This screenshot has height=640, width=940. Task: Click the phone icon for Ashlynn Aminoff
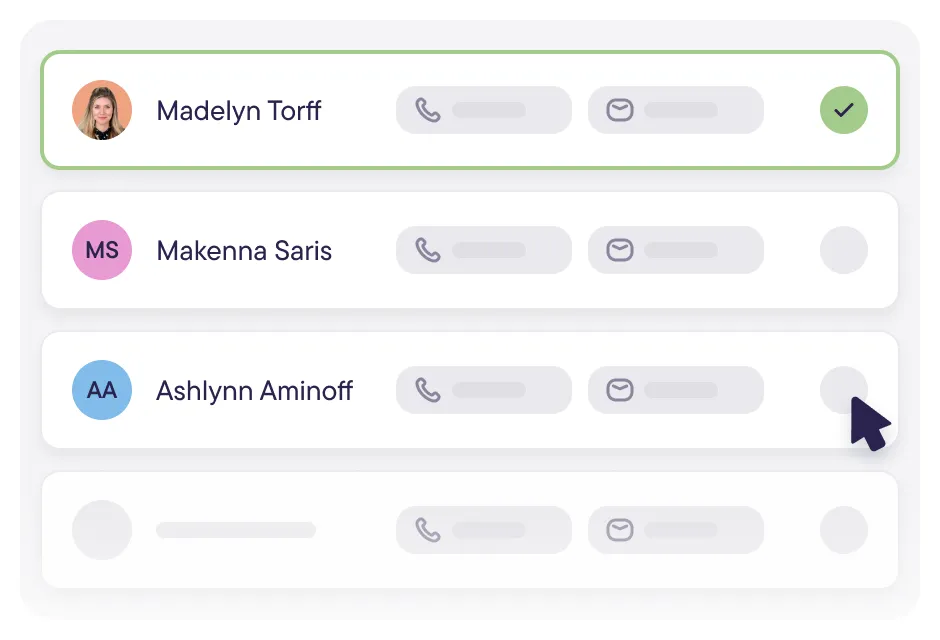[x=428, y=390]
